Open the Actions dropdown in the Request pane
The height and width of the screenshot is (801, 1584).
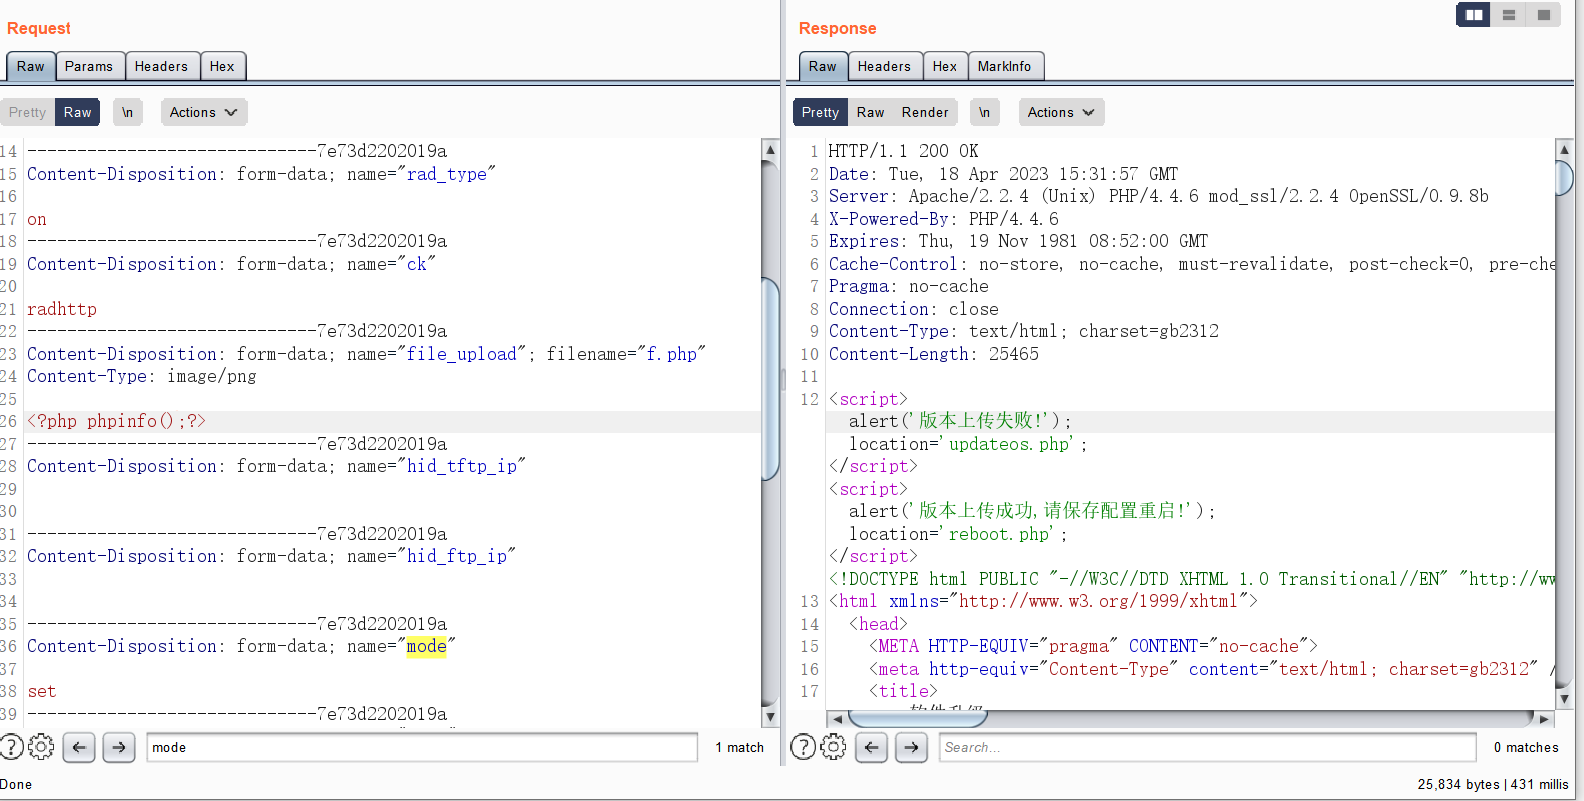click(x=204, y=112)
